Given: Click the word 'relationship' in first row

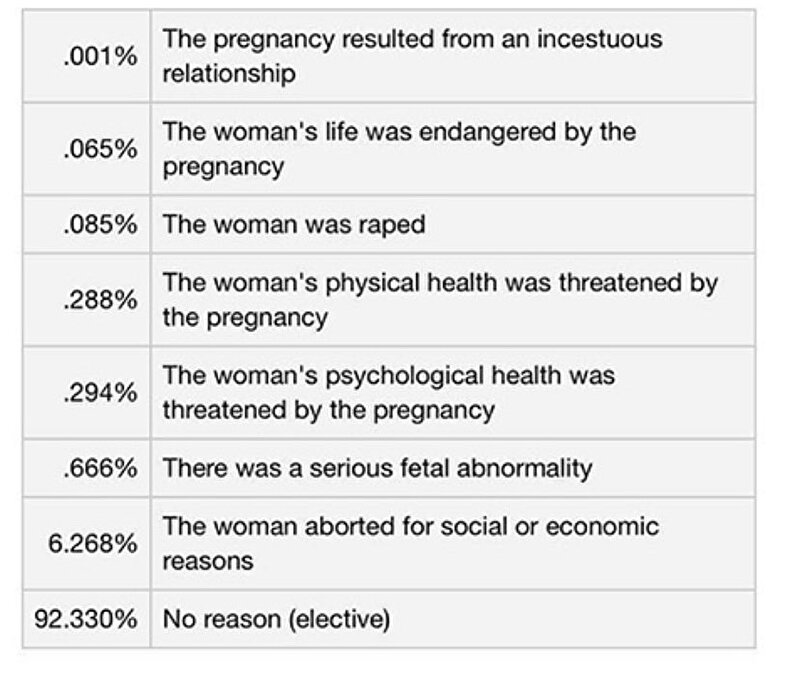Looking at the screenshot, I should (x=229, y=73).
